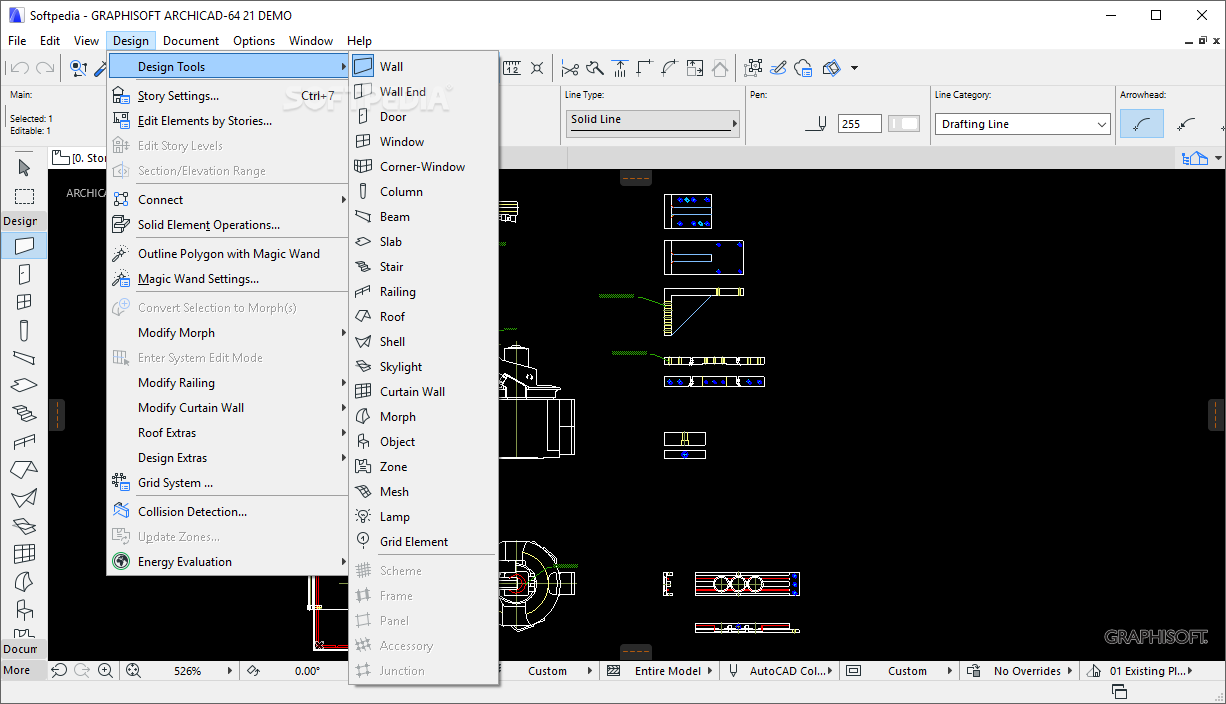Click the pen number 255 field
Image resolution: width=1226 pixels, height=704 pixels.
(x=860, y=124)
